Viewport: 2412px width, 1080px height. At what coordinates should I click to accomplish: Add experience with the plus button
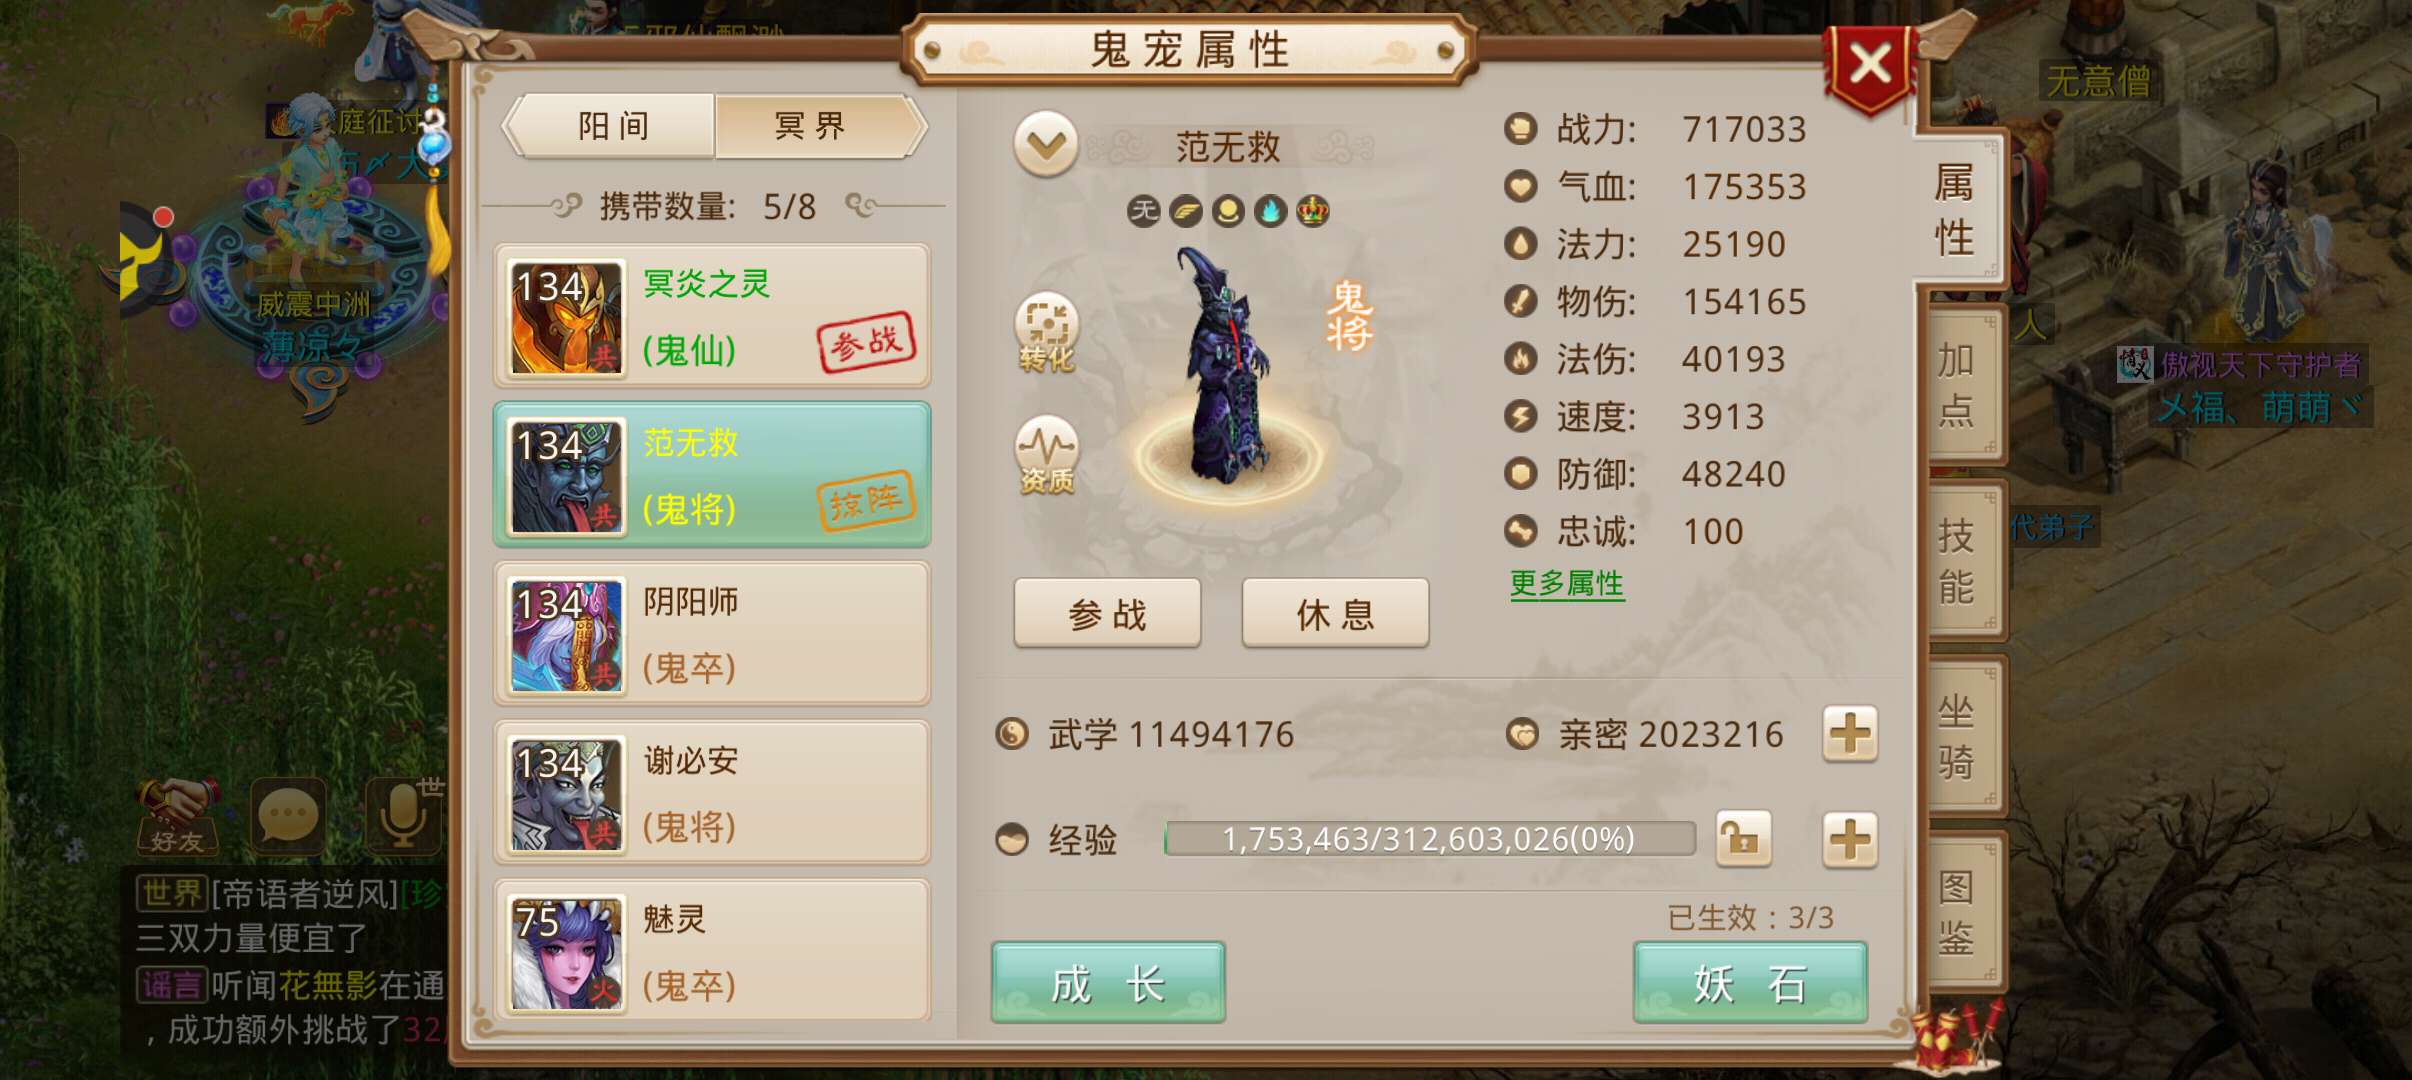(x=1849, y=838)
